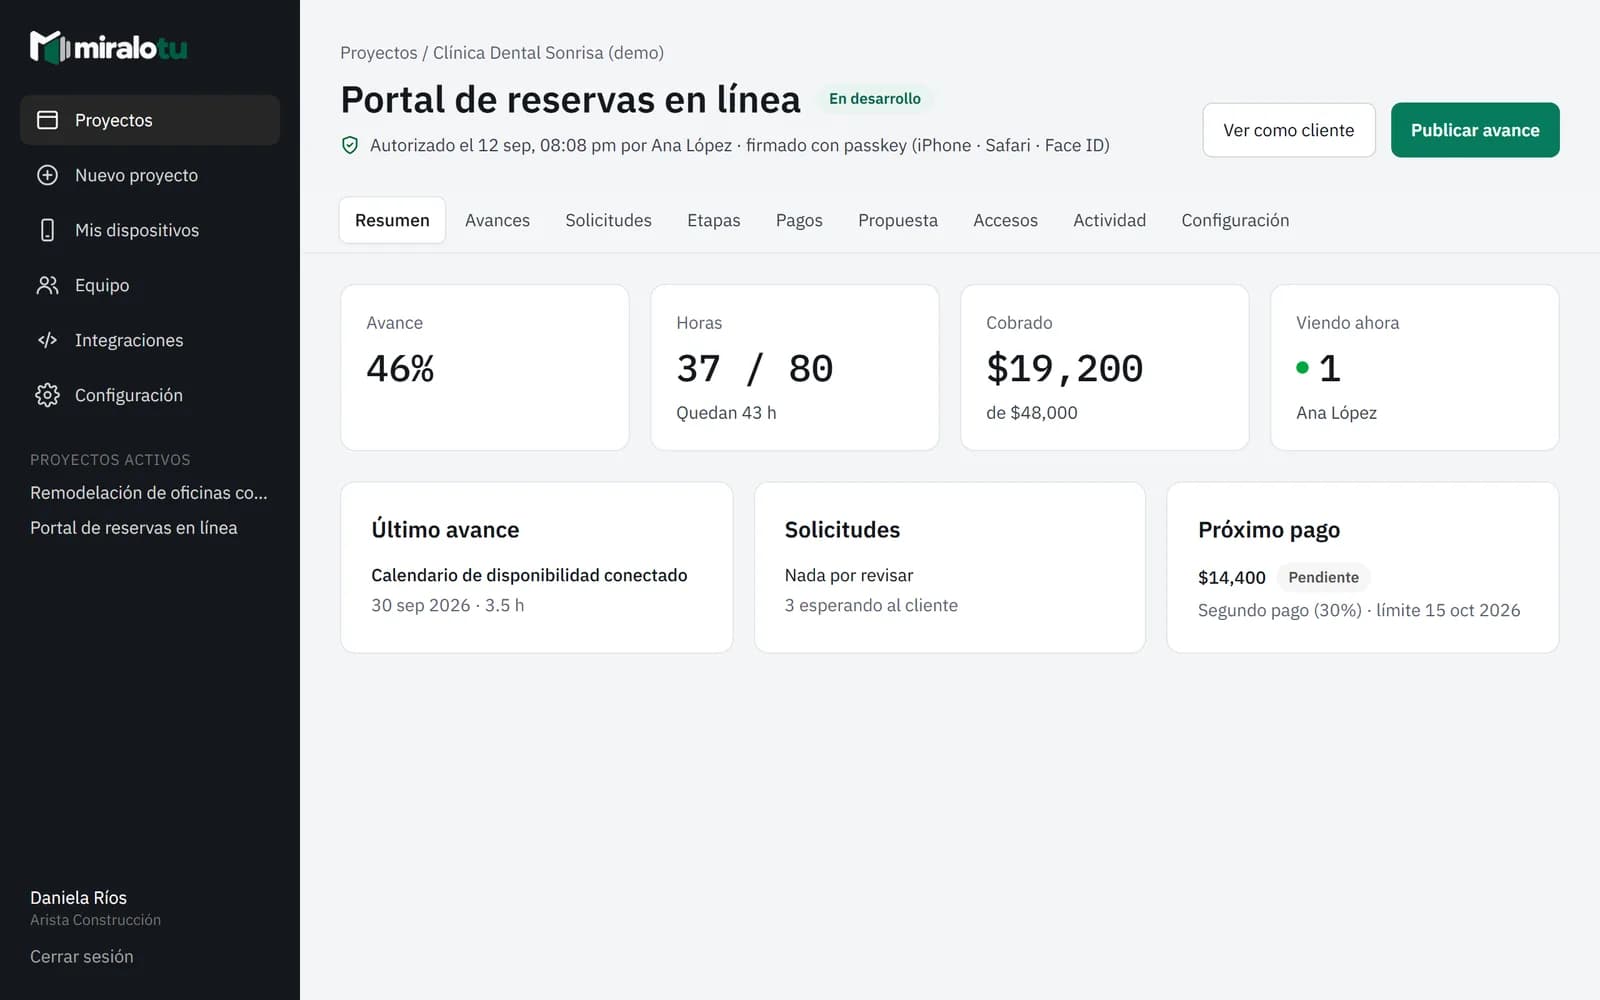This screenshot has height=1000, width=1600.
Task: Open the Accesos tab
Action: tap(1005, 220)
